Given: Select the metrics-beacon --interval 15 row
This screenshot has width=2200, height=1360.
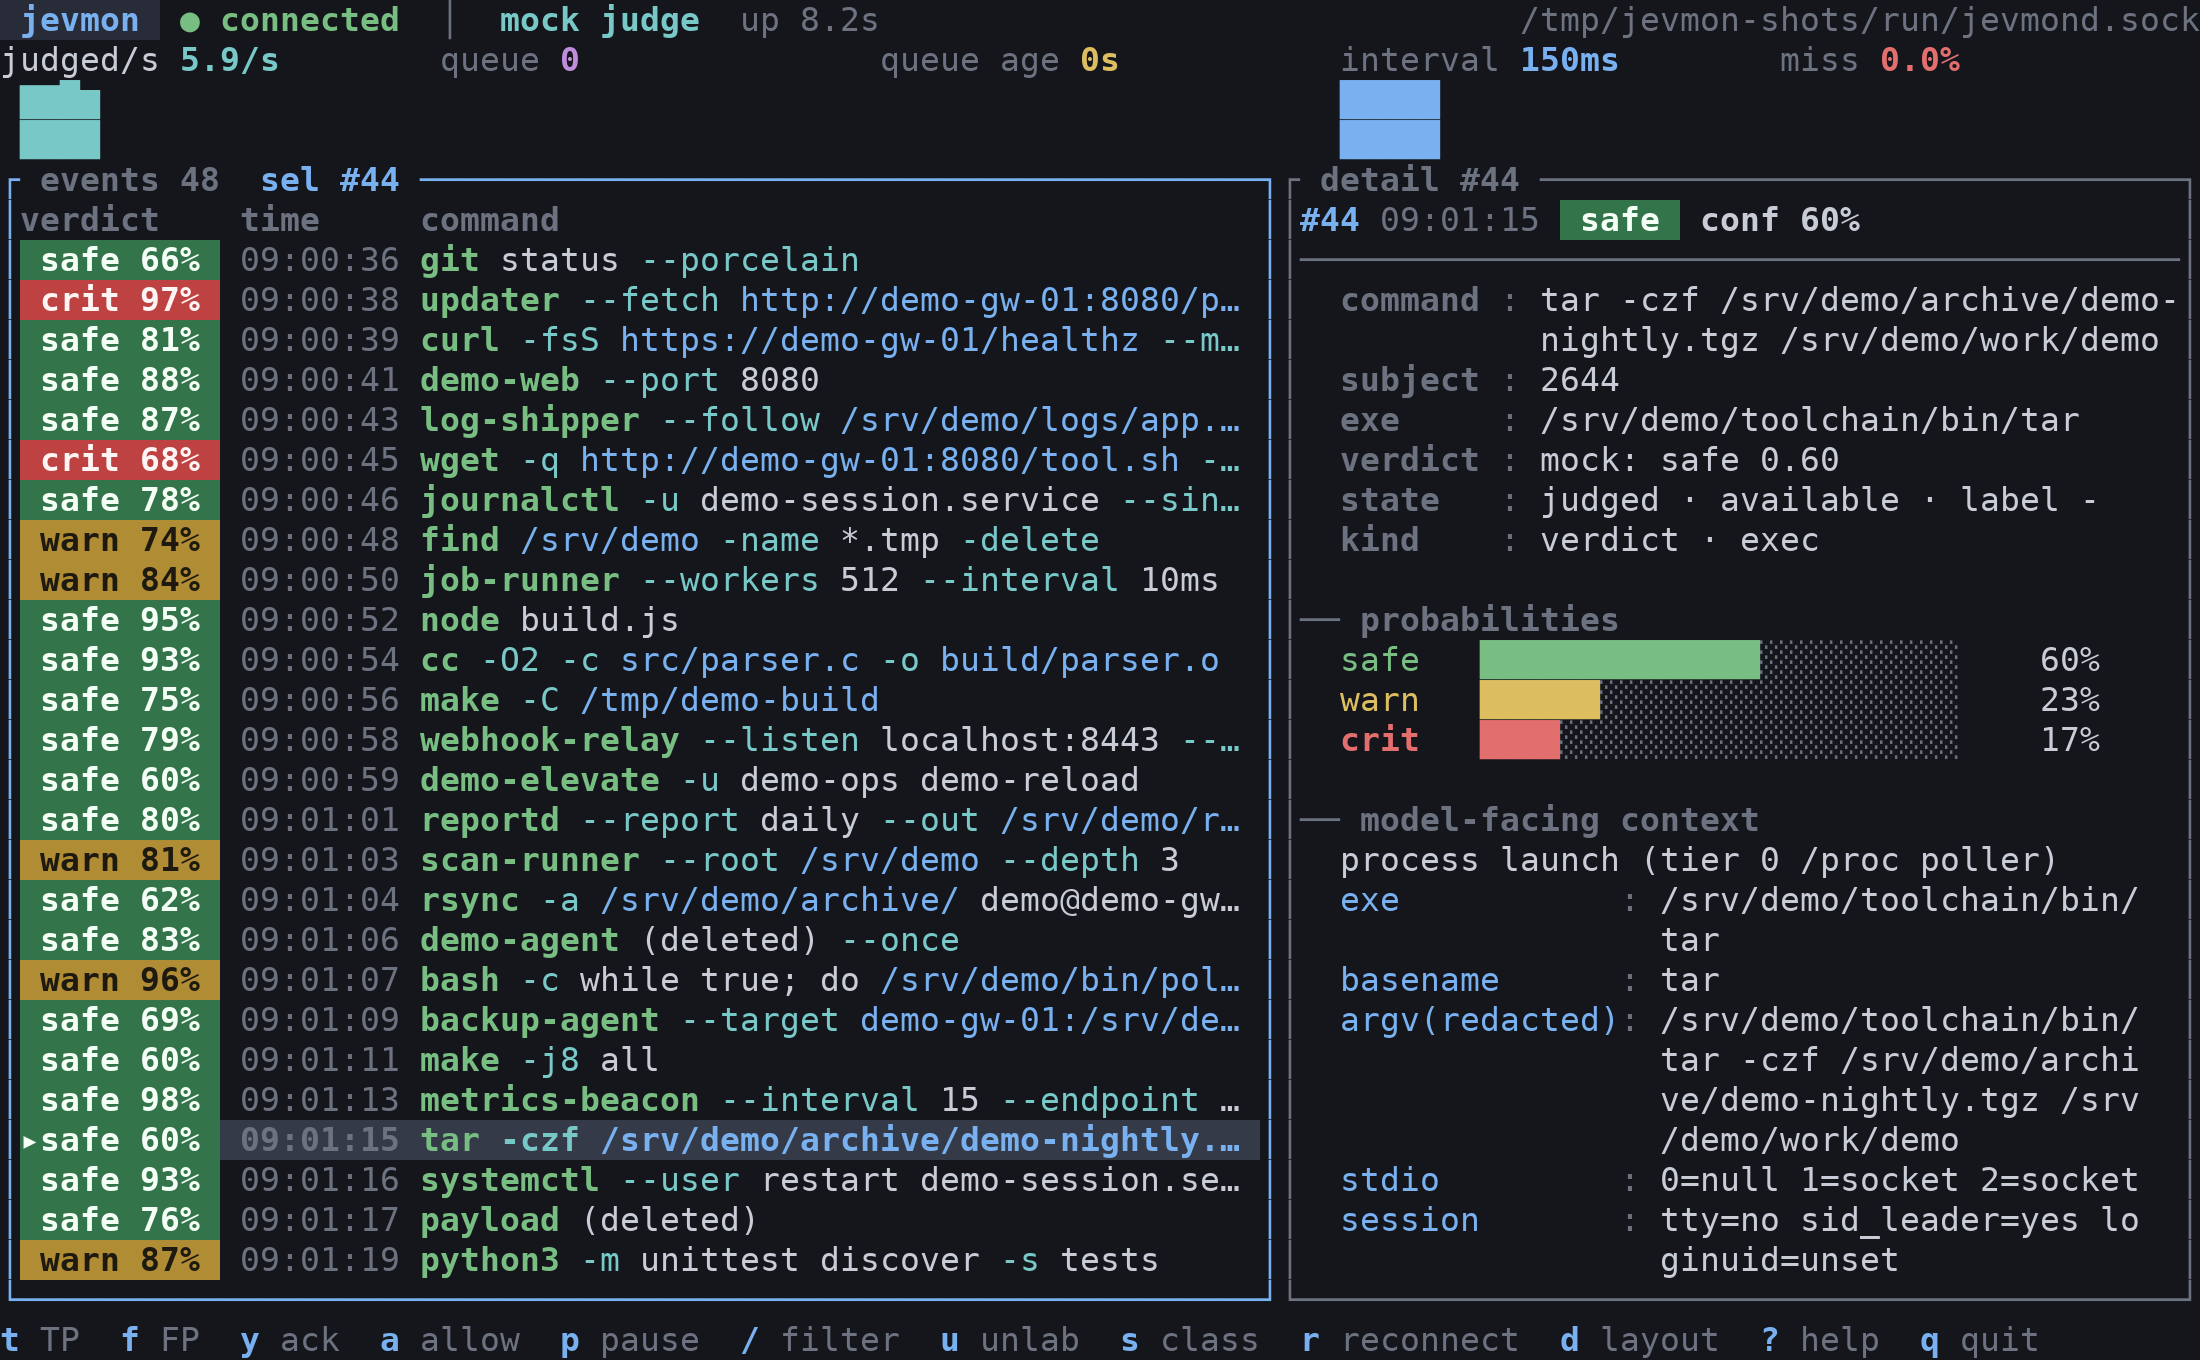Looking at the screenshot, I should point(640,1100).
